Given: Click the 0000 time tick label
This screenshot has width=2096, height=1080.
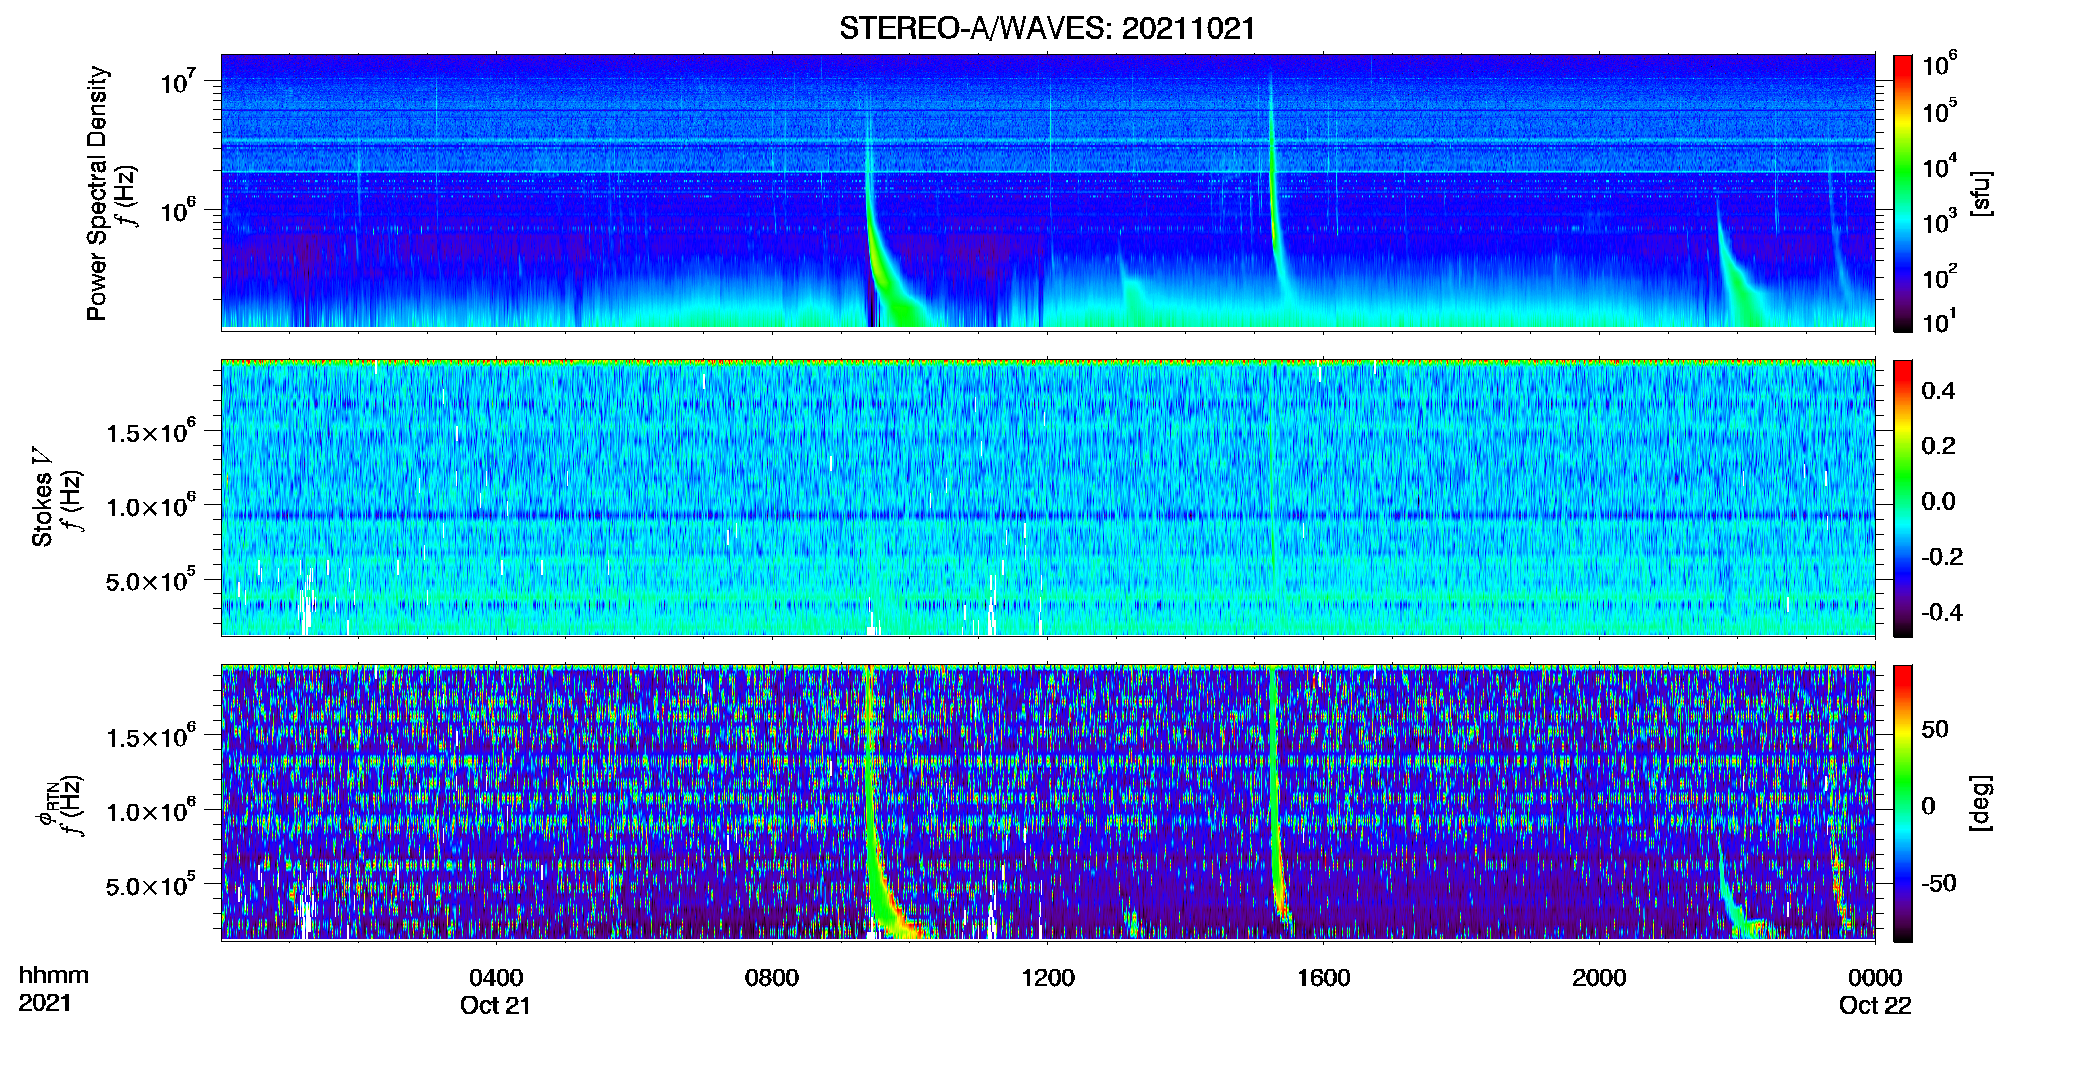Looking at the screenshot, I should coord(1875,977).
